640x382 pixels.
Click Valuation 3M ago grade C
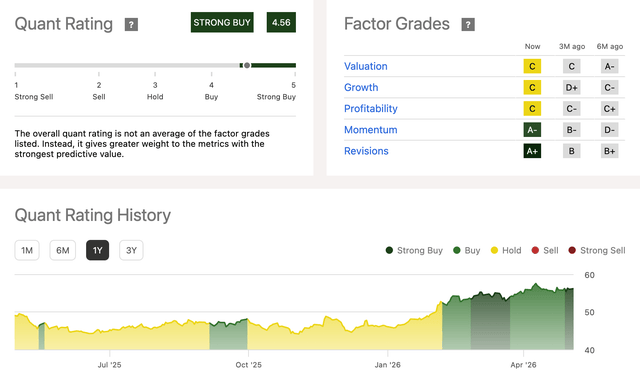(571, 66)
